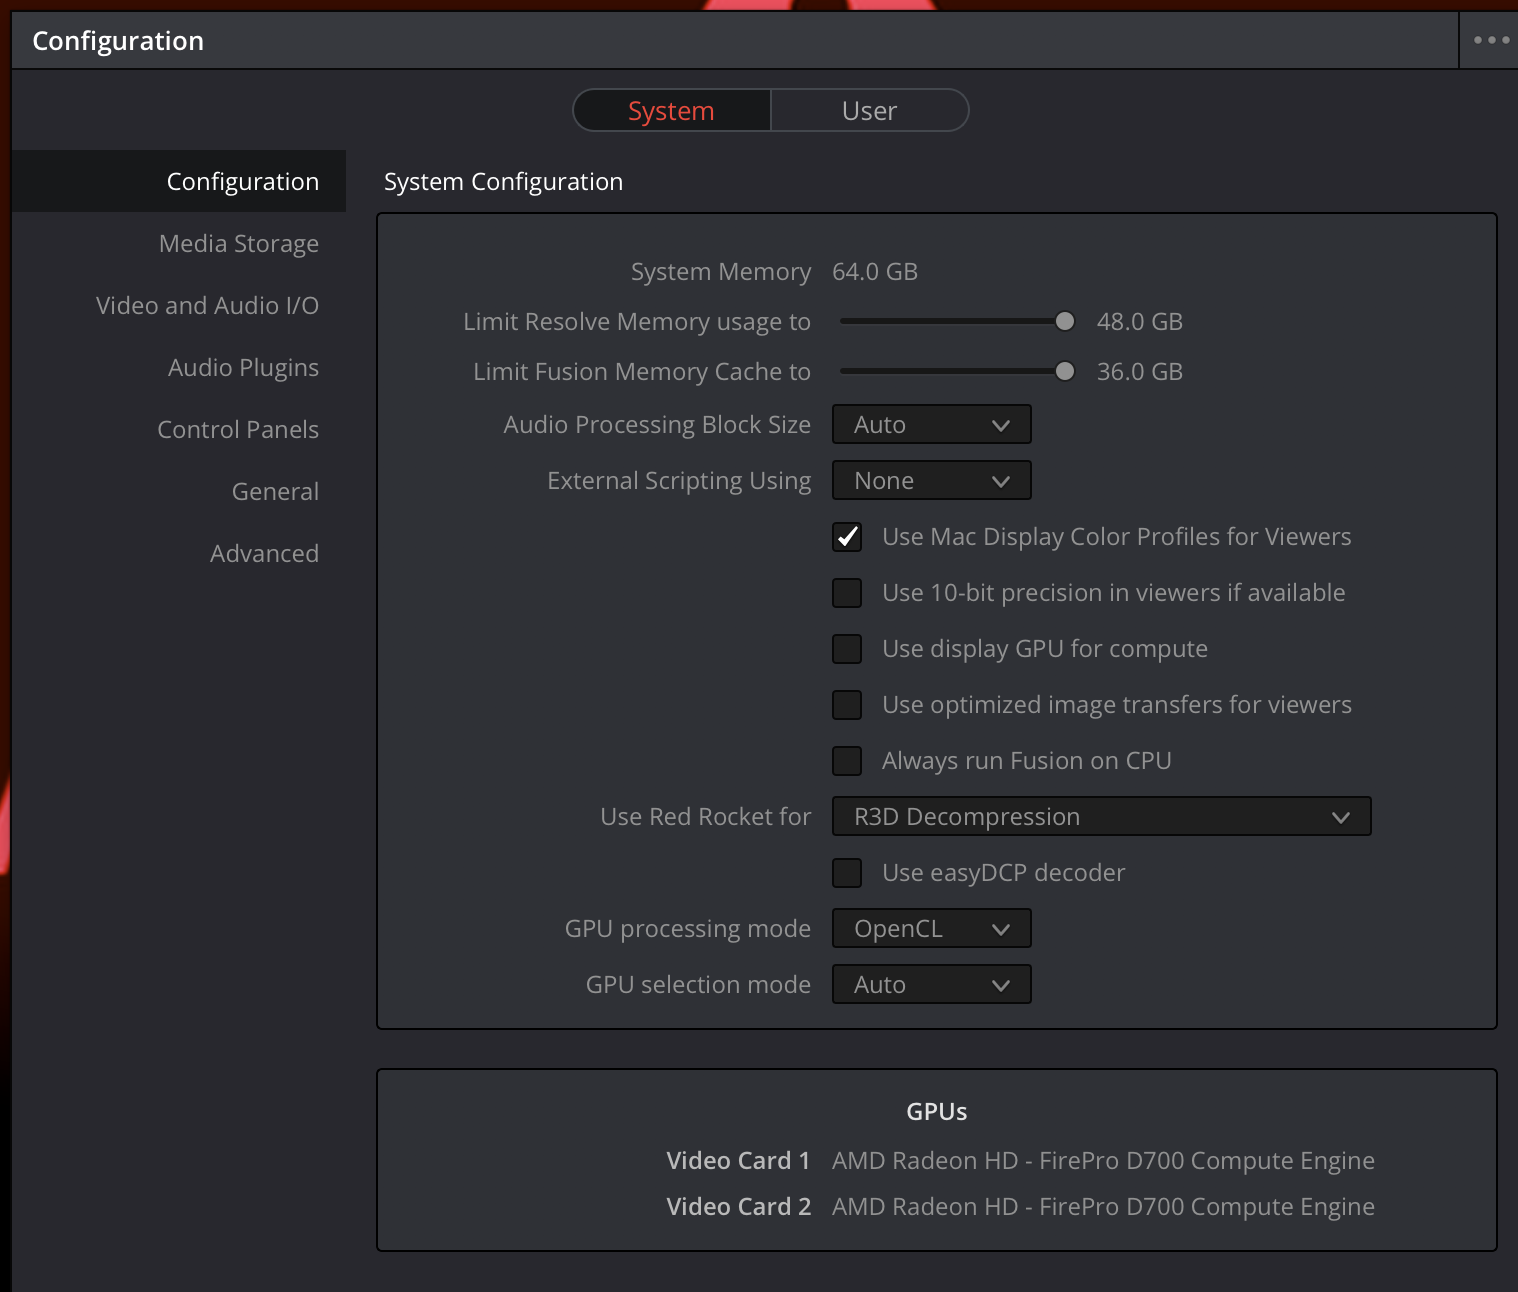
Task: Click the 48.0 GB Resolve memory value
Action: pos(1140,322)
